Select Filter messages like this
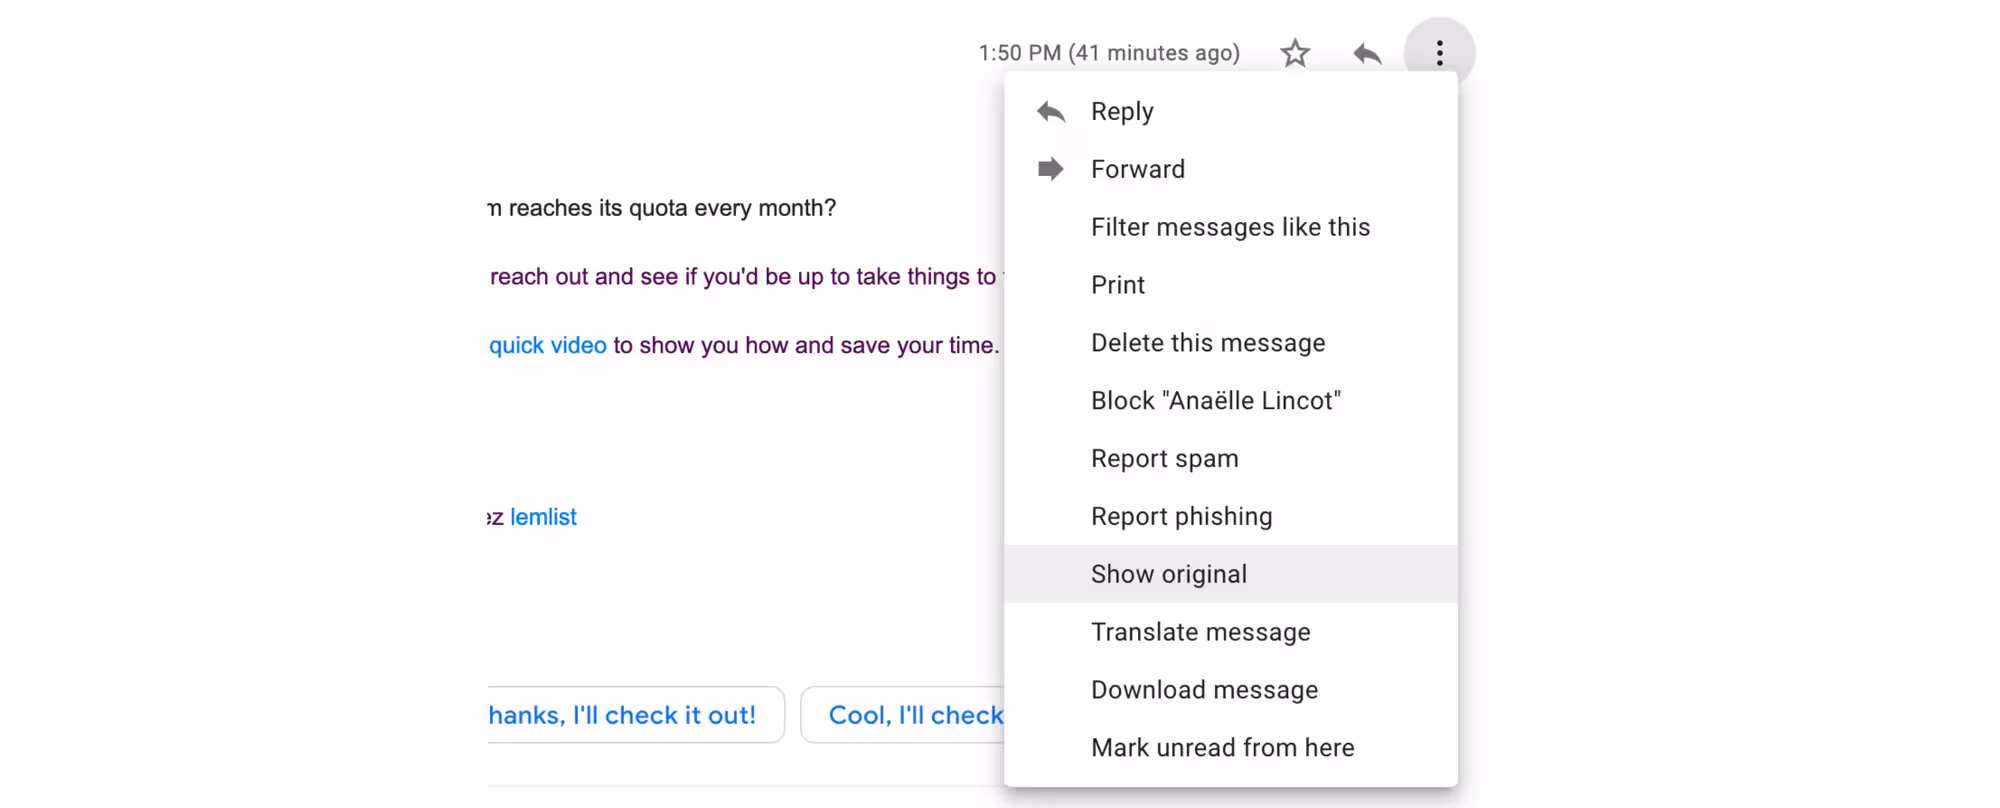 coord(1231,227)
